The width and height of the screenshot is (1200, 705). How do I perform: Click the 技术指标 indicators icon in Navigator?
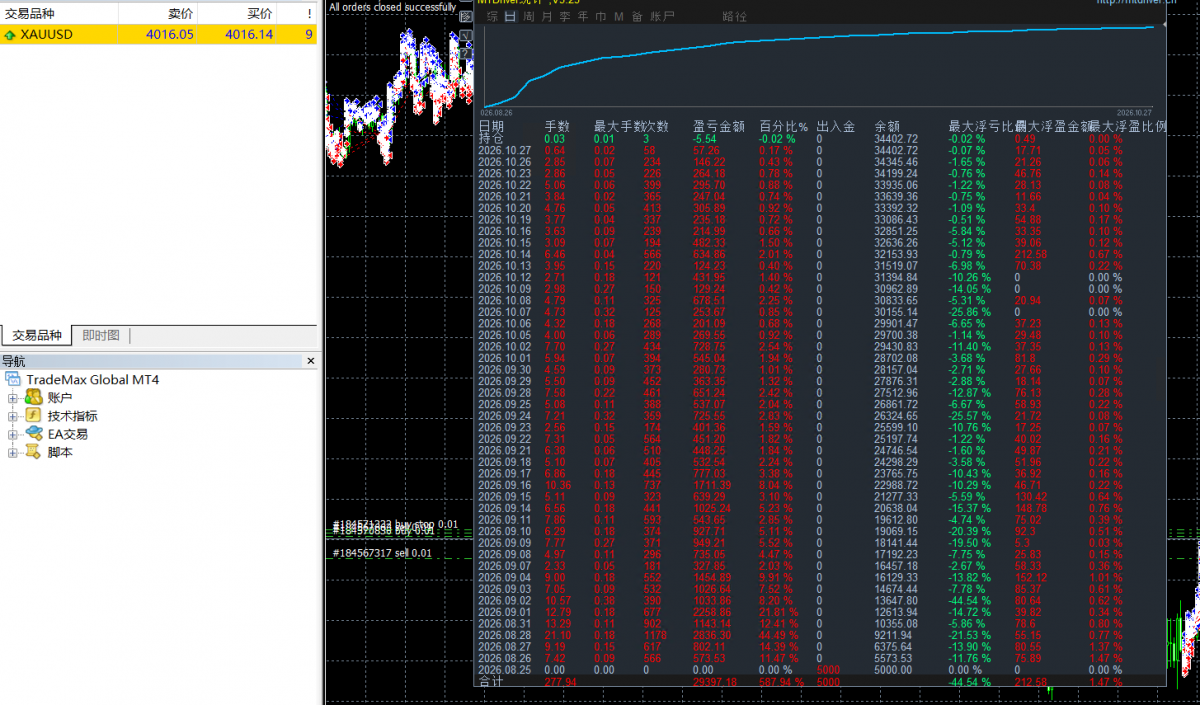[34, 416]
